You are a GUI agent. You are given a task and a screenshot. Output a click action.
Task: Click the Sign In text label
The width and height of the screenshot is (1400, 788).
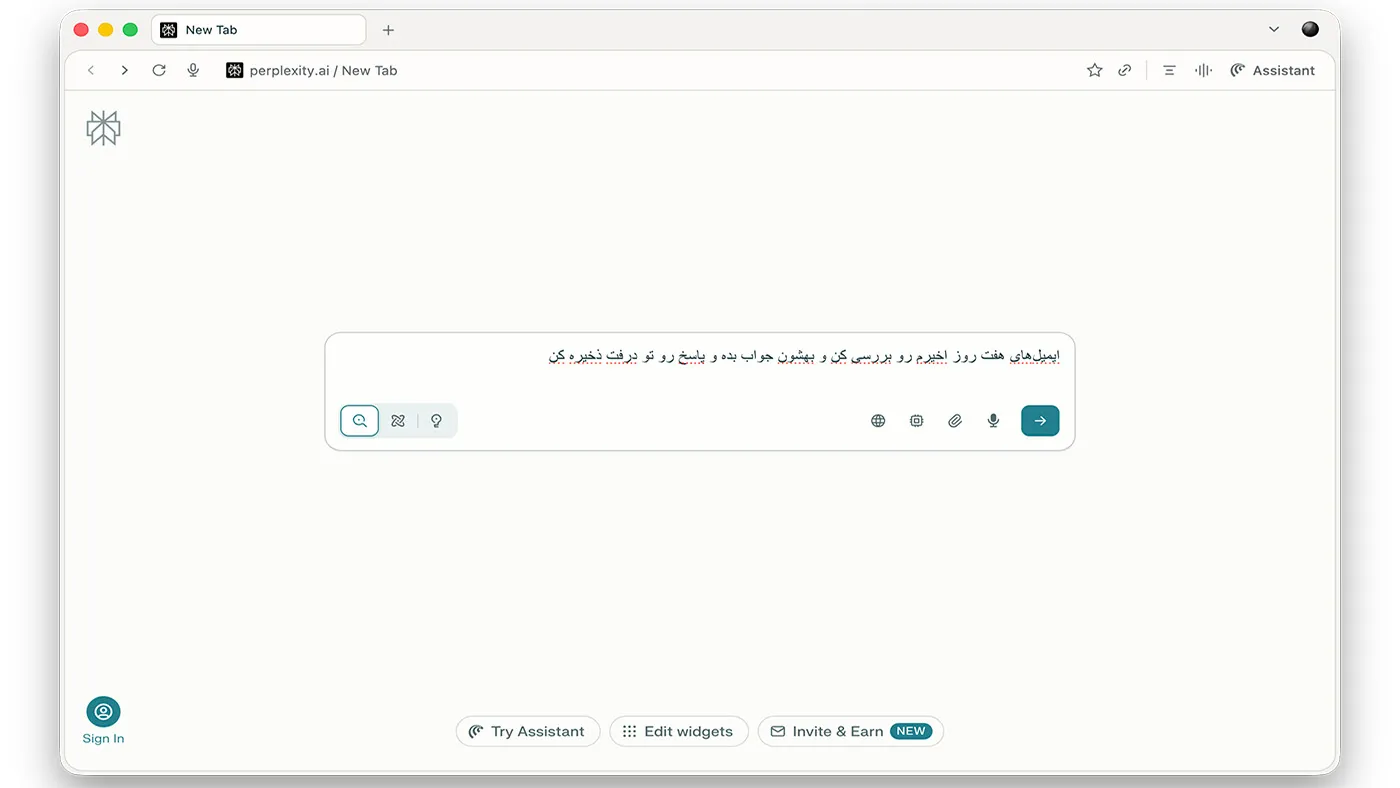pyautogui.click(x=103, y=739)
